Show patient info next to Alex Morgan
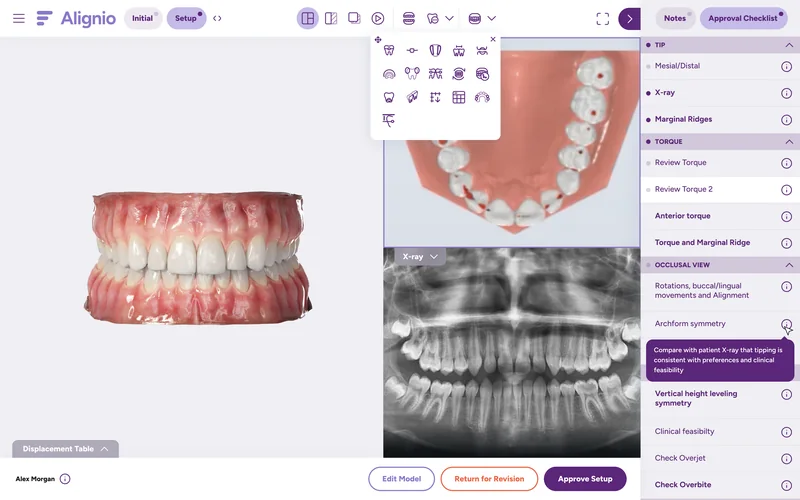Viewport: 800px width, 500px height. click(x=65, y=479)
